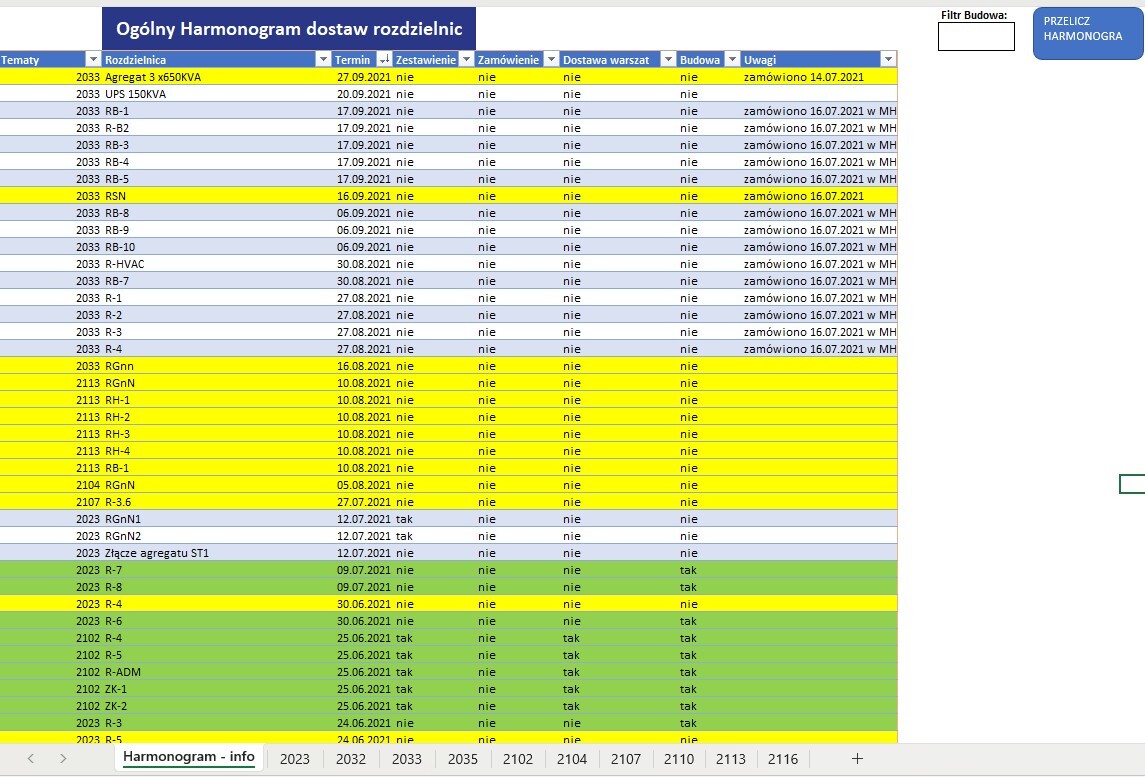Image resolution: width=1145 pixels, height=777 pixels.
Task: Switch to the 2107 sheet tab
Action: point(626,759)
